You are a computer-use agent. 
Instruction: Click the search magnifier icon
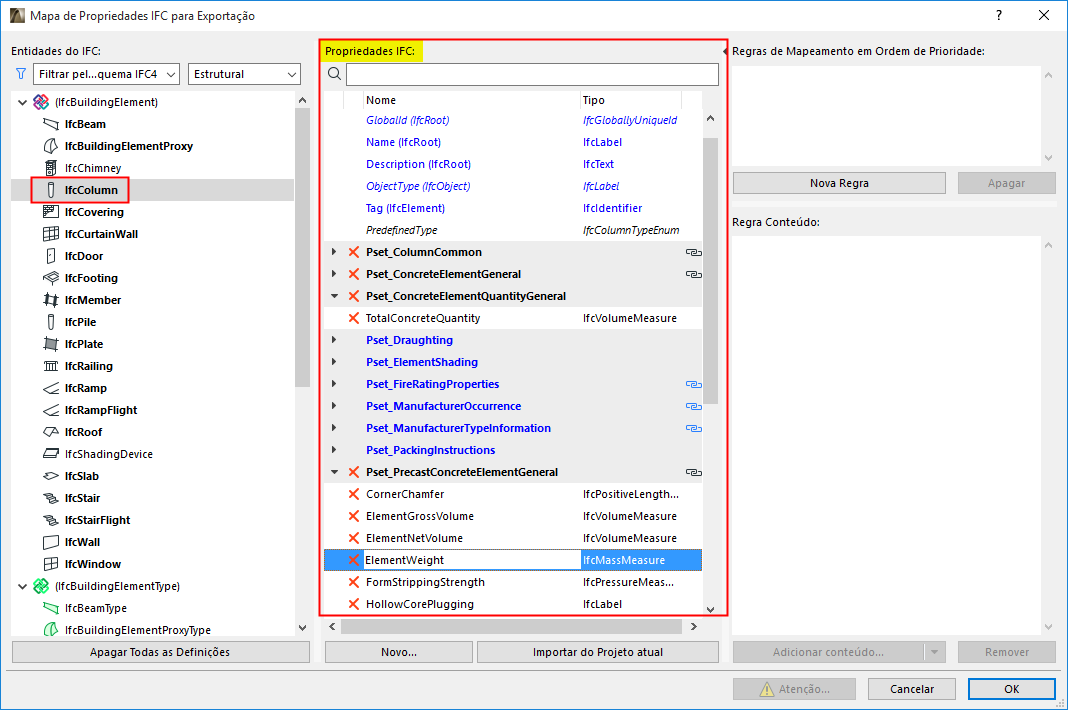coord(334,74)
